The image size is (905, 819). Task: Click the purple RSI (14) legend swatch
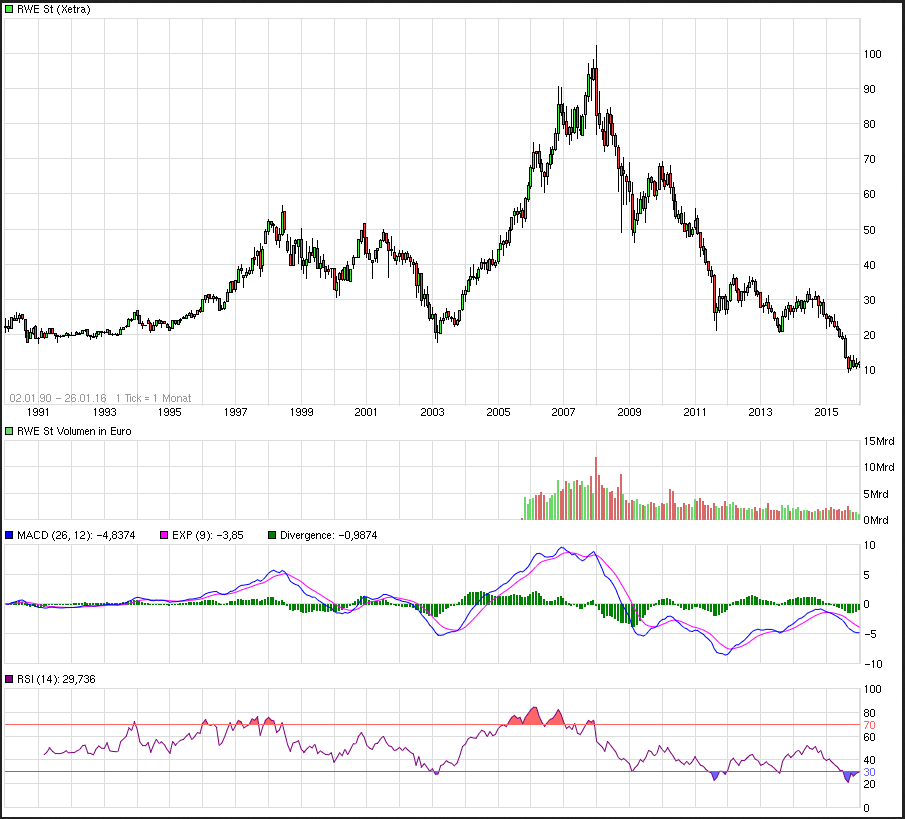tap(9, 679)
